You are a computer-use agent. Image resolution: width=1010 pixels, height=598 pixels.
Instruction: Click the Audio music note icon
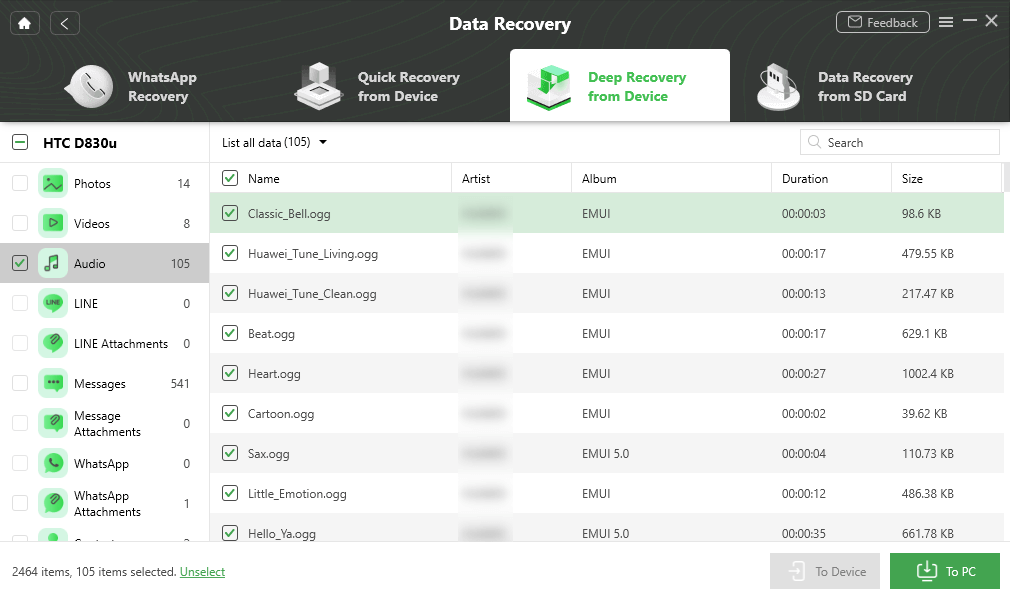(x=53, y=264)
